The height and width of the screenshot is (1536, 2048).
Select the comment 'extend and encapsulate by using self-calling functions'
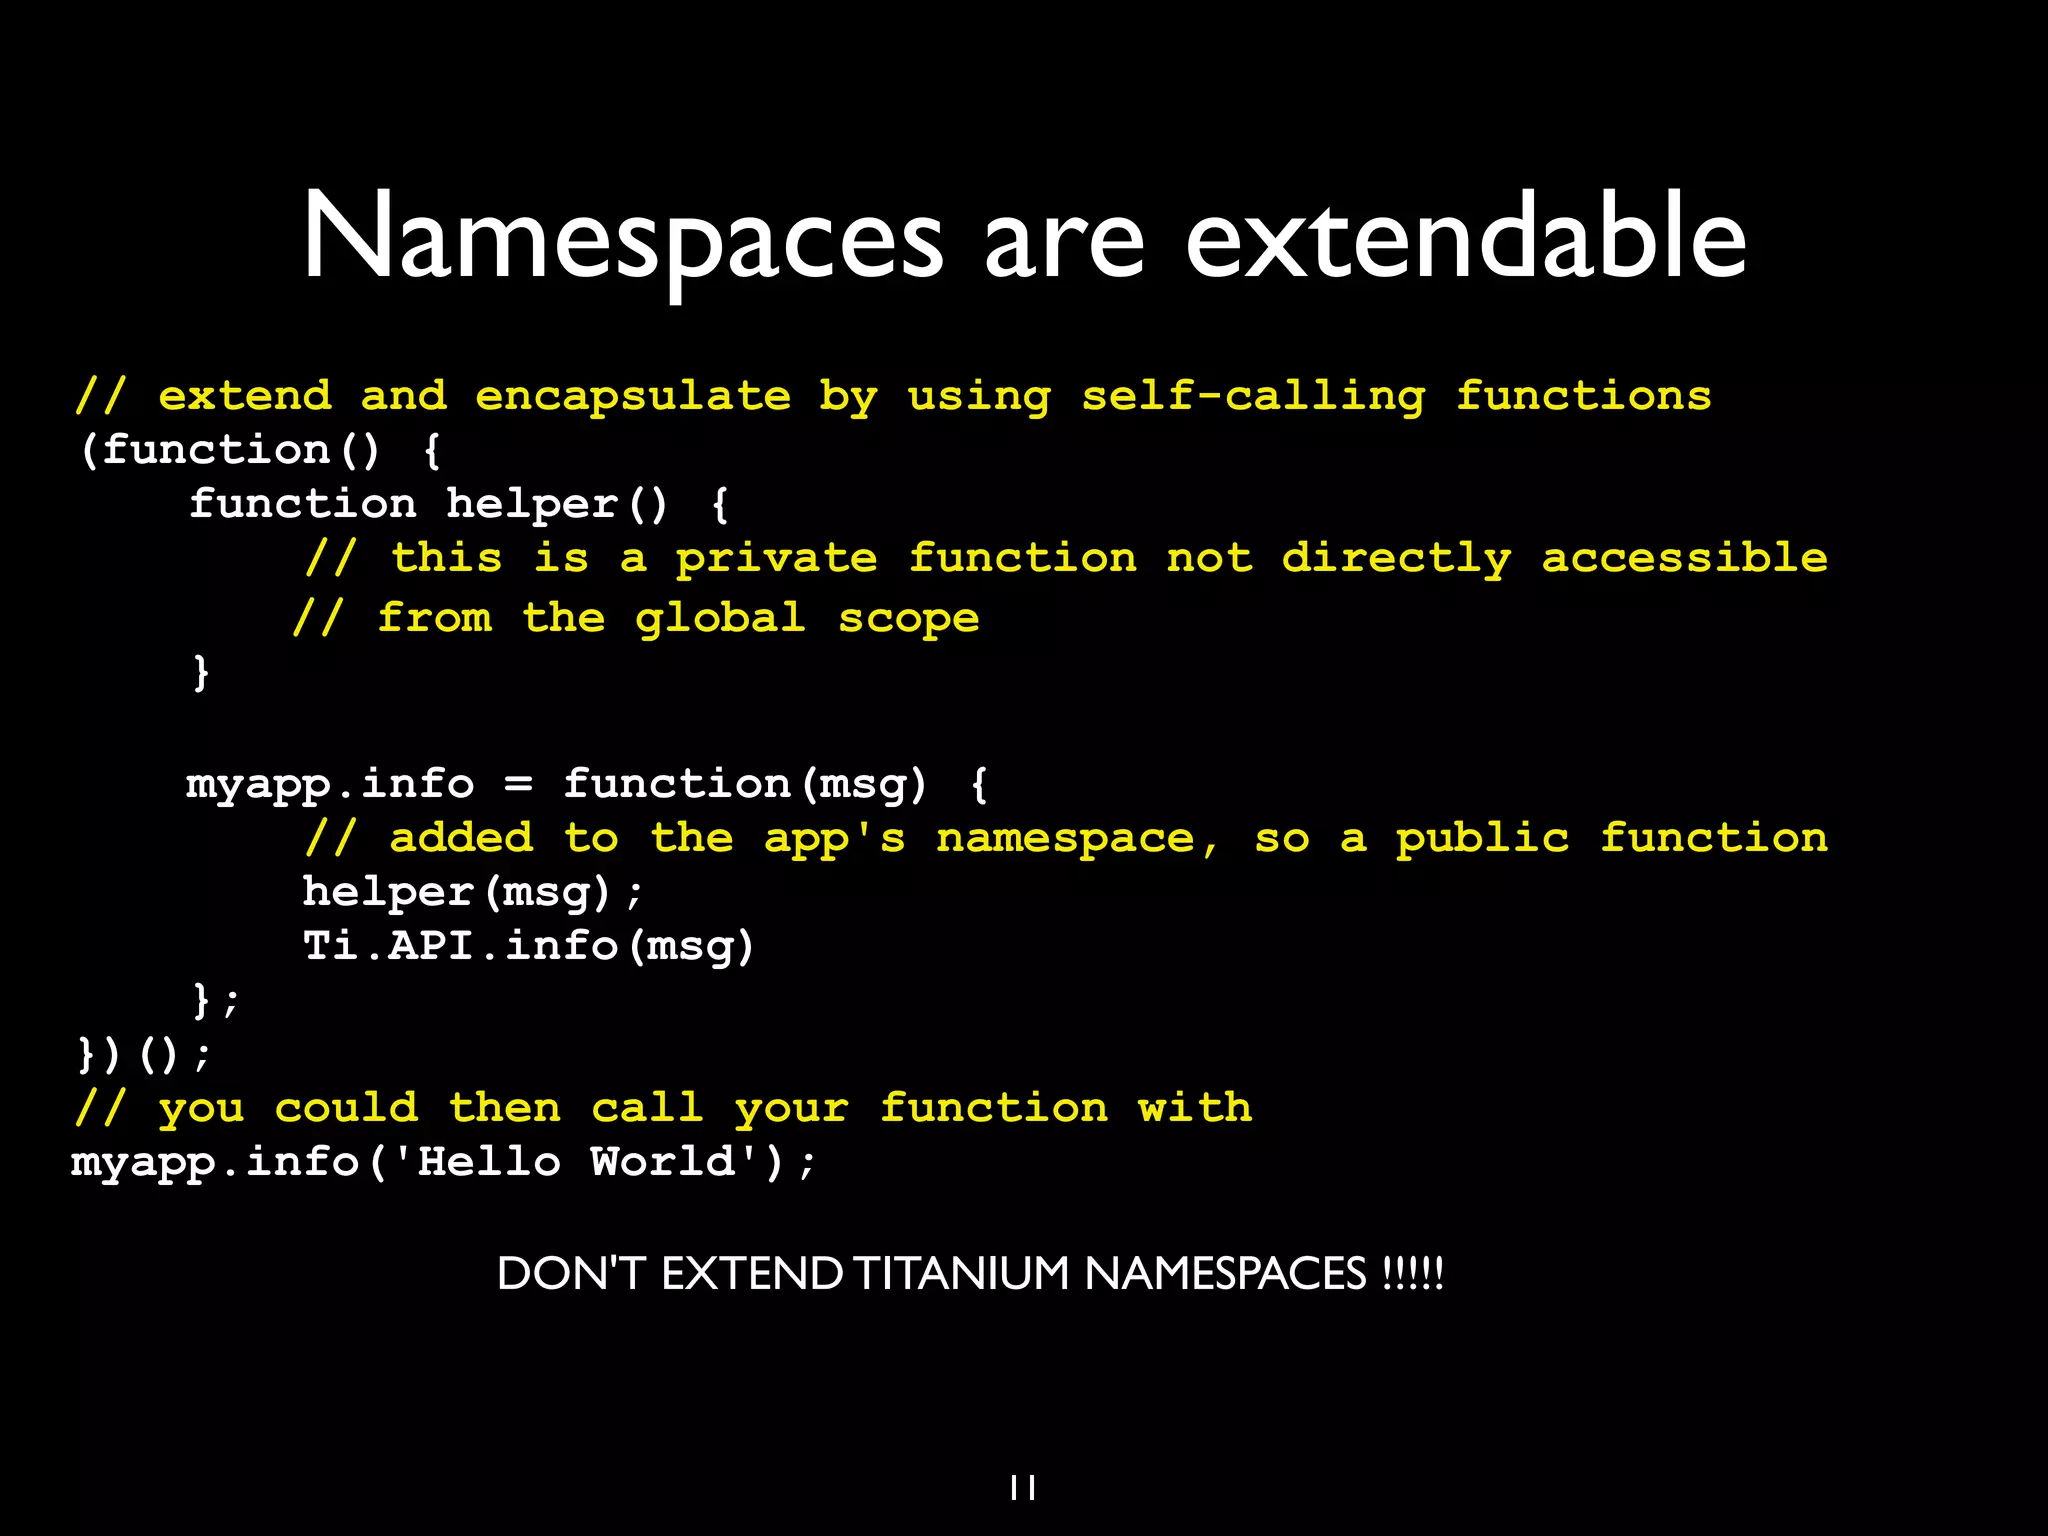click(x=893, y=397)
